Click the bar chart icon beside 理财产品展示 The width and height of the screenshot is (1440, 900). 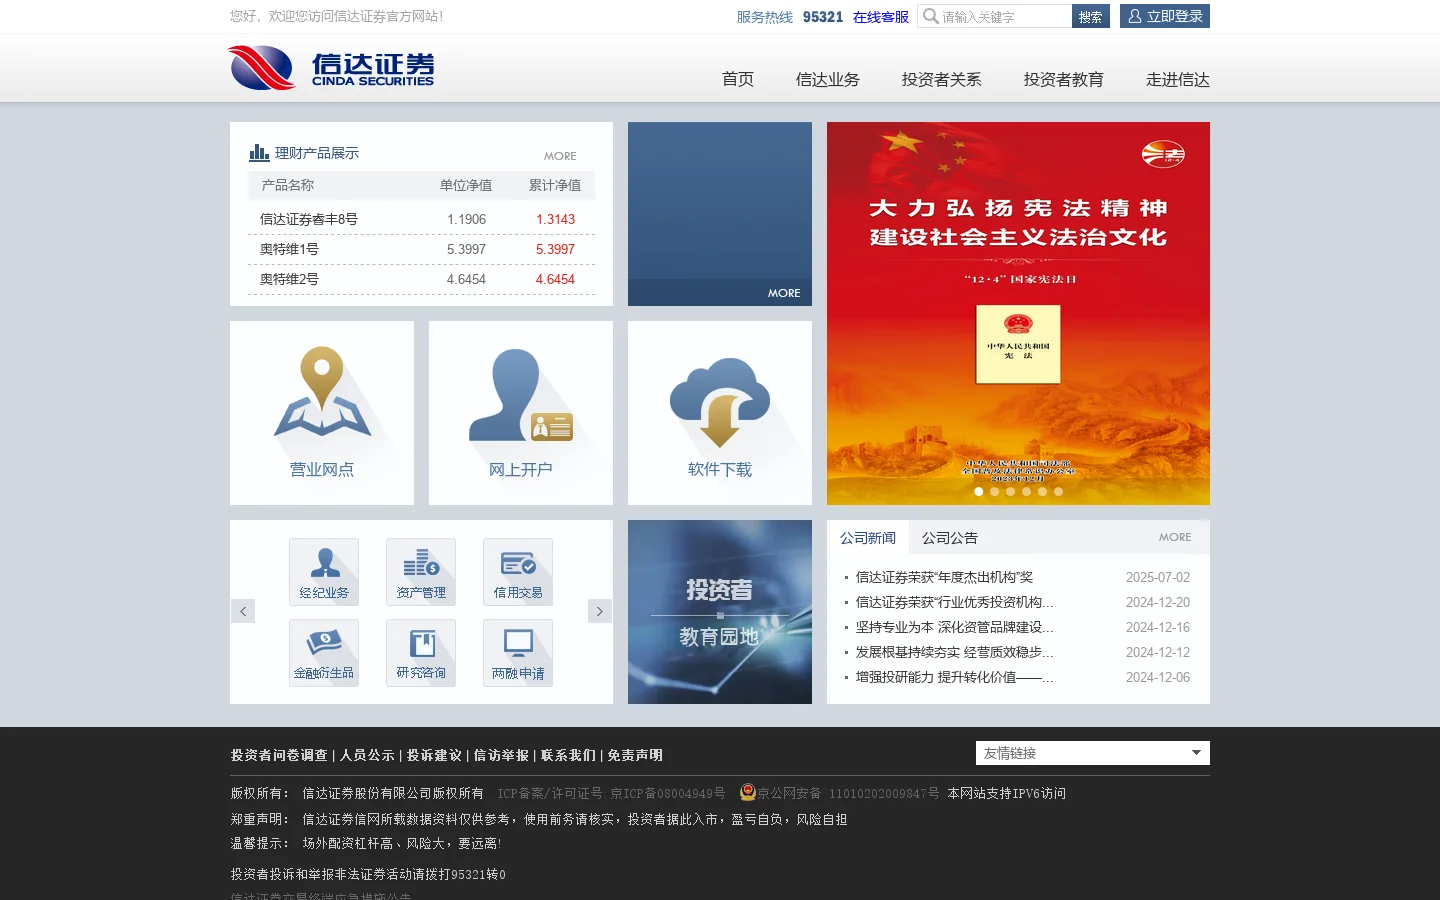pos(259,152)
